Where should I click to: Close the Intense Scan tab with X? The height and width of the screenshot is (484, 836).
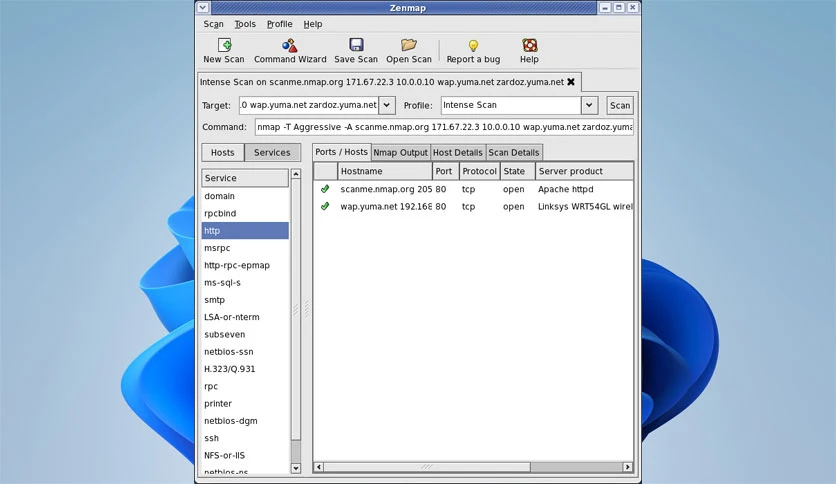click(x=571, y=82)
